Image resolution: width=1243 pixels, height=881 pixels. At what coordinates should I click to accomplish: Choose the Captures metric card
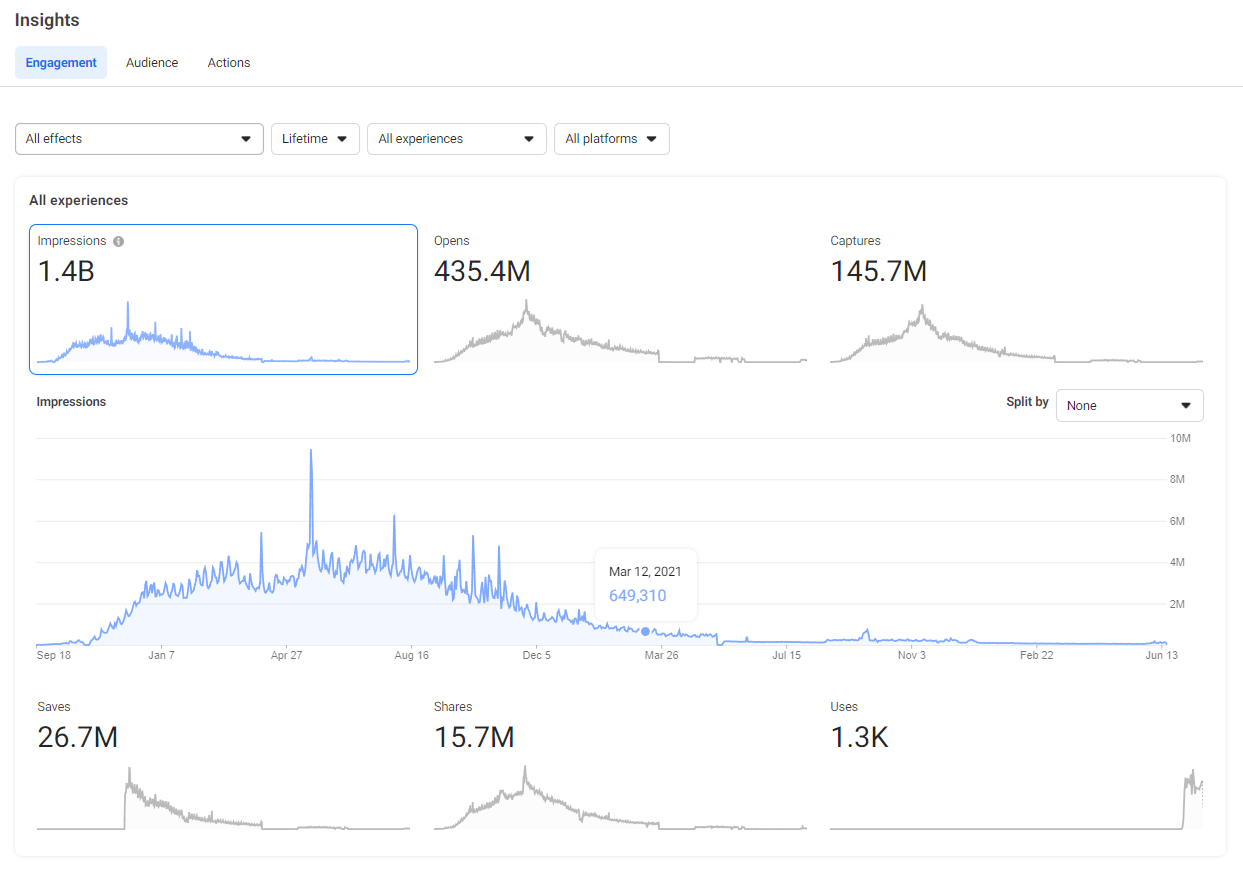pos(1016,299)
